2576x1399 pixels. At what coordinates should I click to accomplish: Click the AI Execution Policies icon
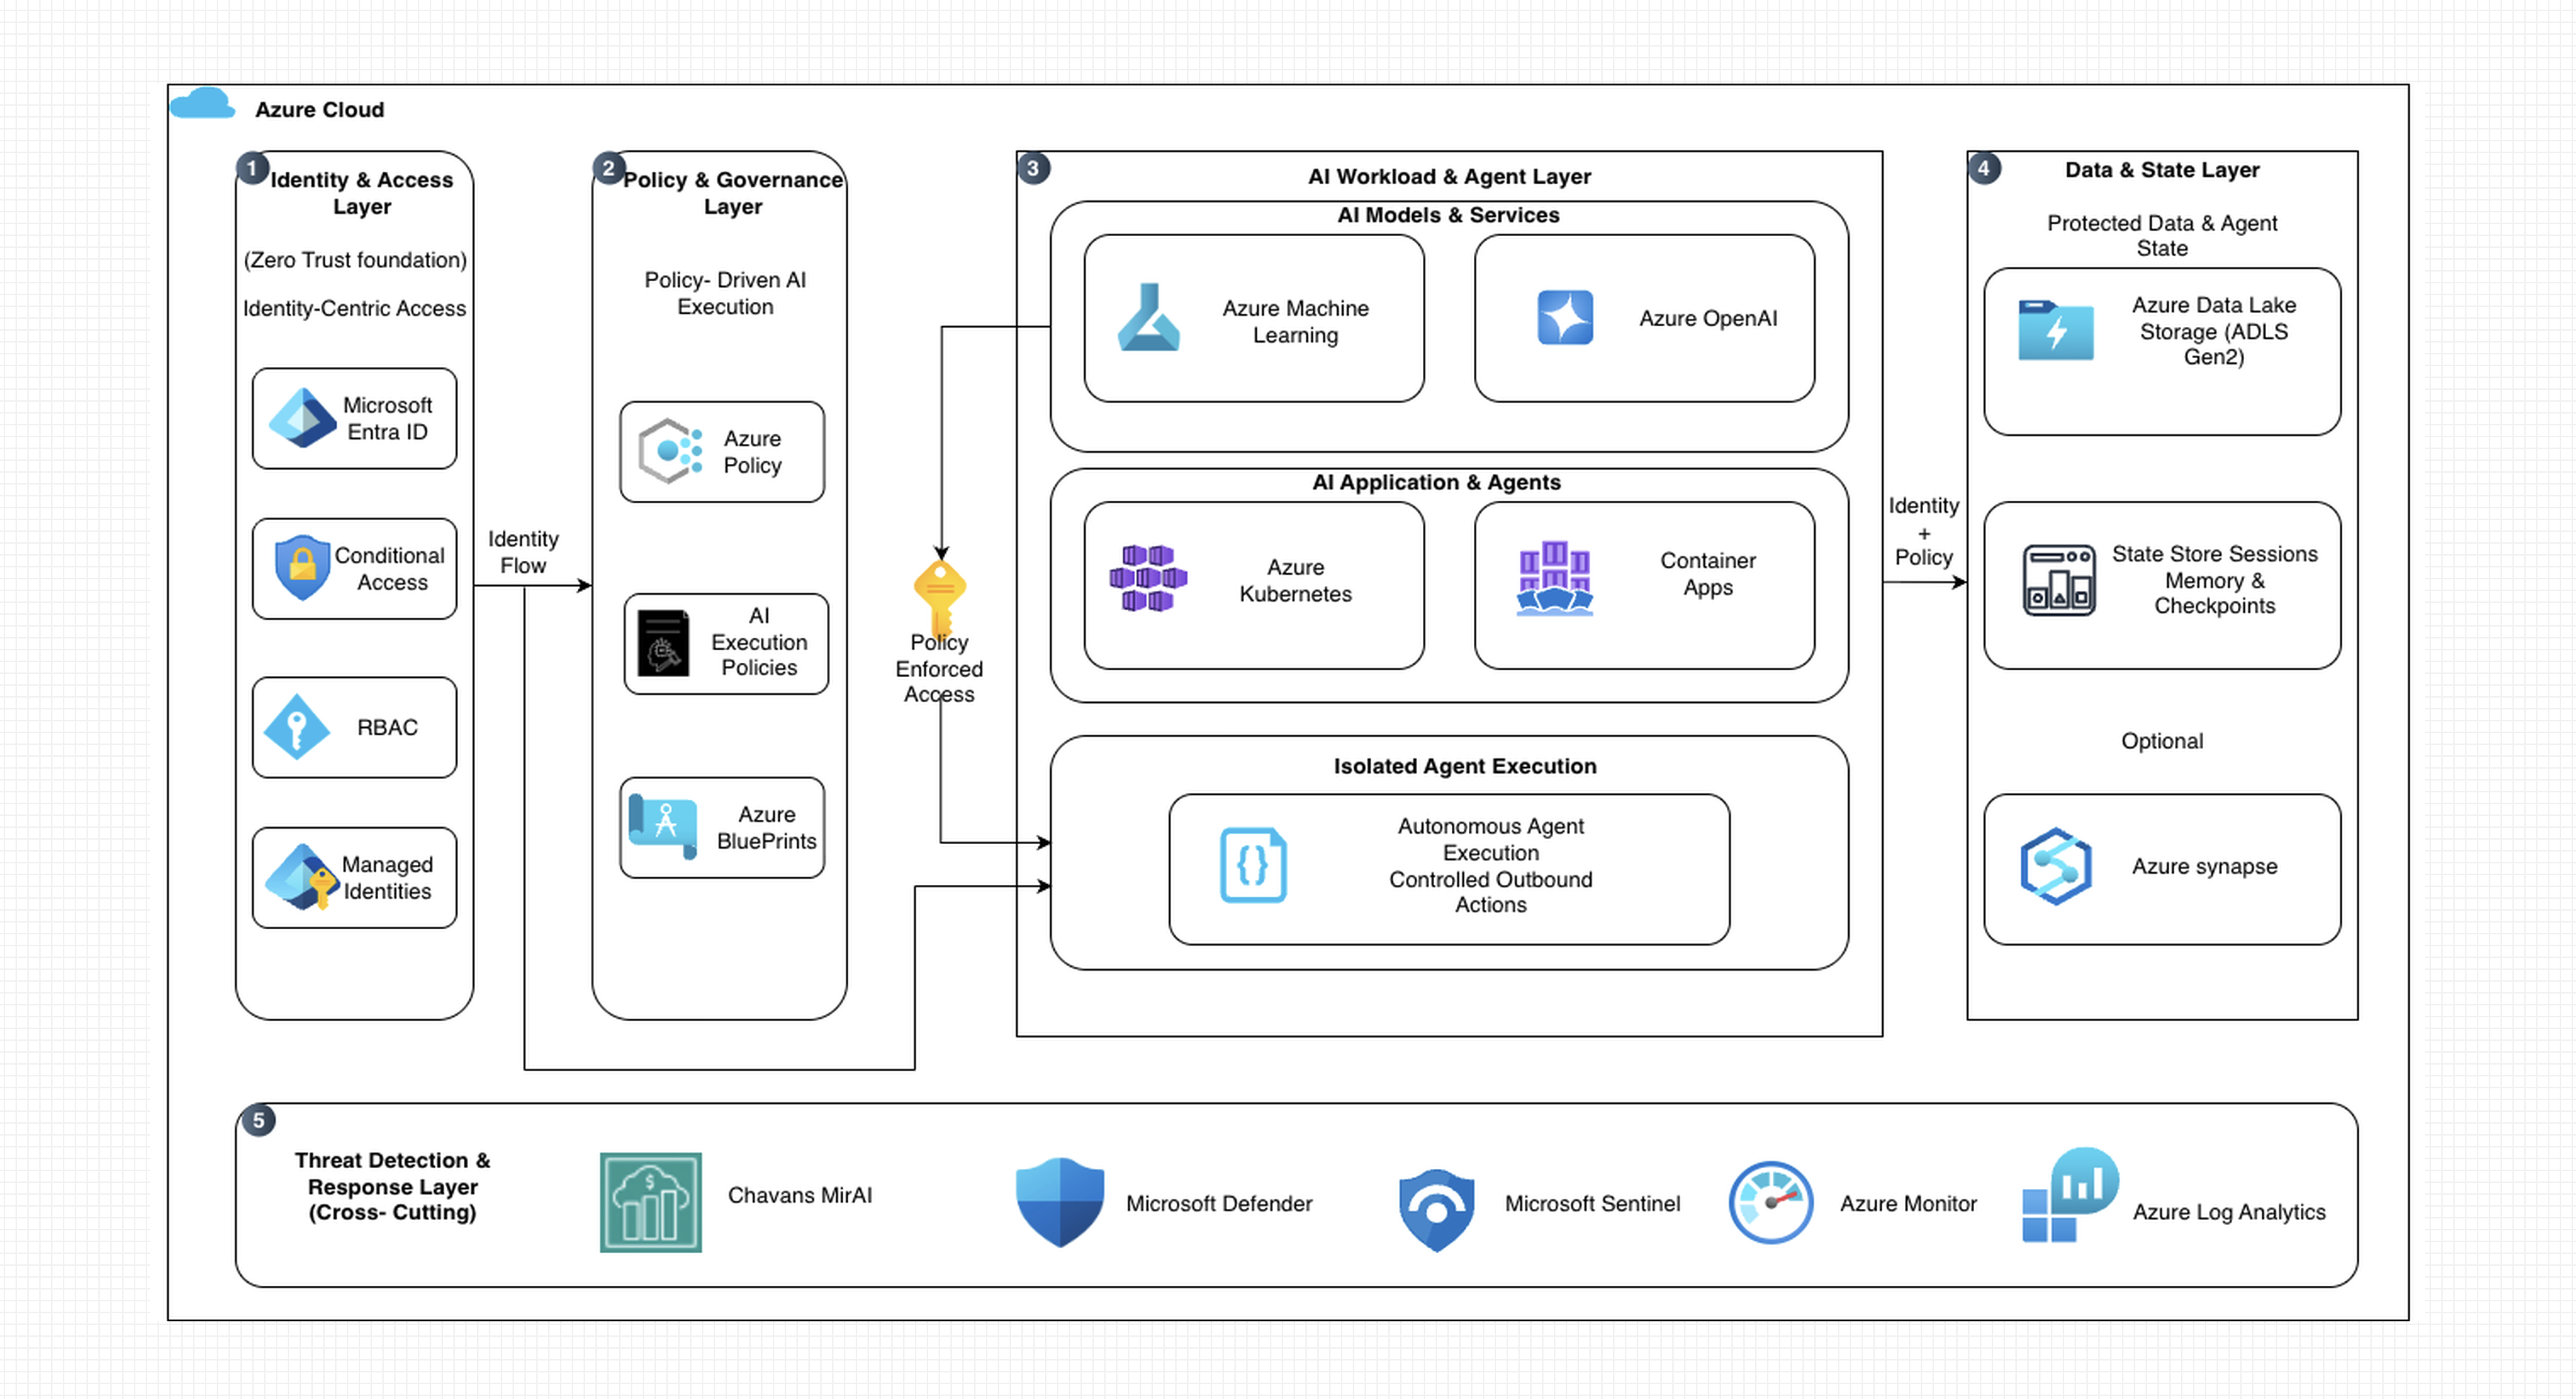[663, 643]
